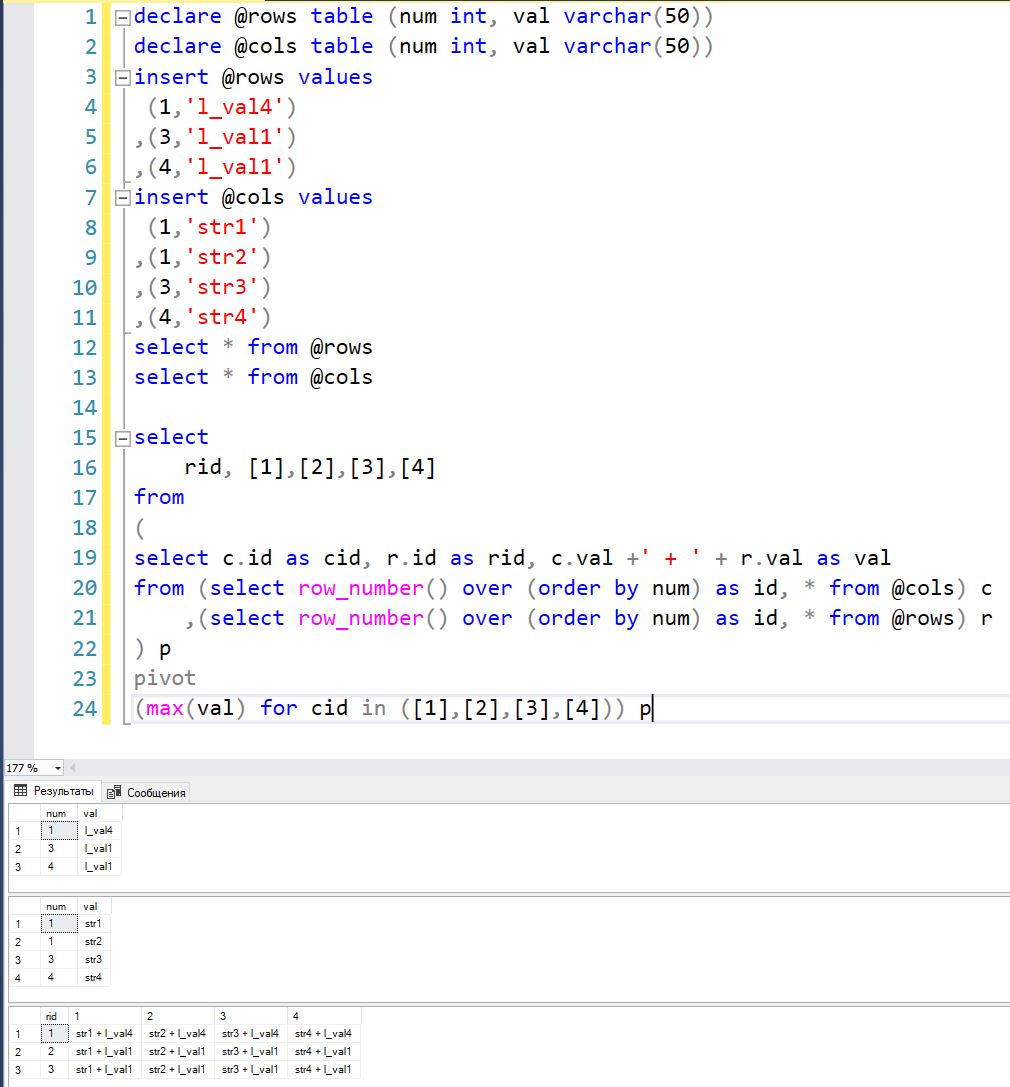Click row header 4 in second result grid
The image size is (1010, 1087).
tap(17, 977)
